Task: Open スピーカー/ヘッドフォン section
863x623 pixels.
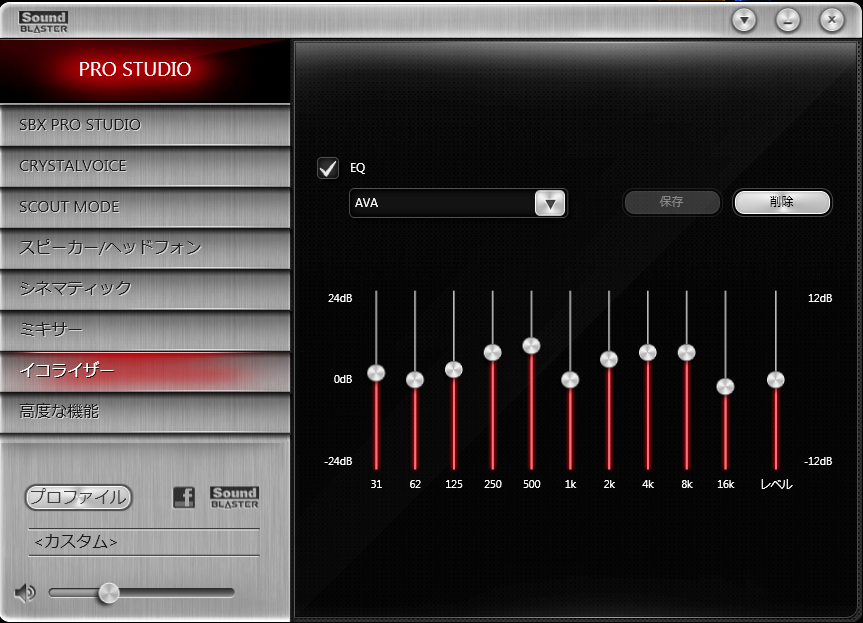Action: pos(145,248)
